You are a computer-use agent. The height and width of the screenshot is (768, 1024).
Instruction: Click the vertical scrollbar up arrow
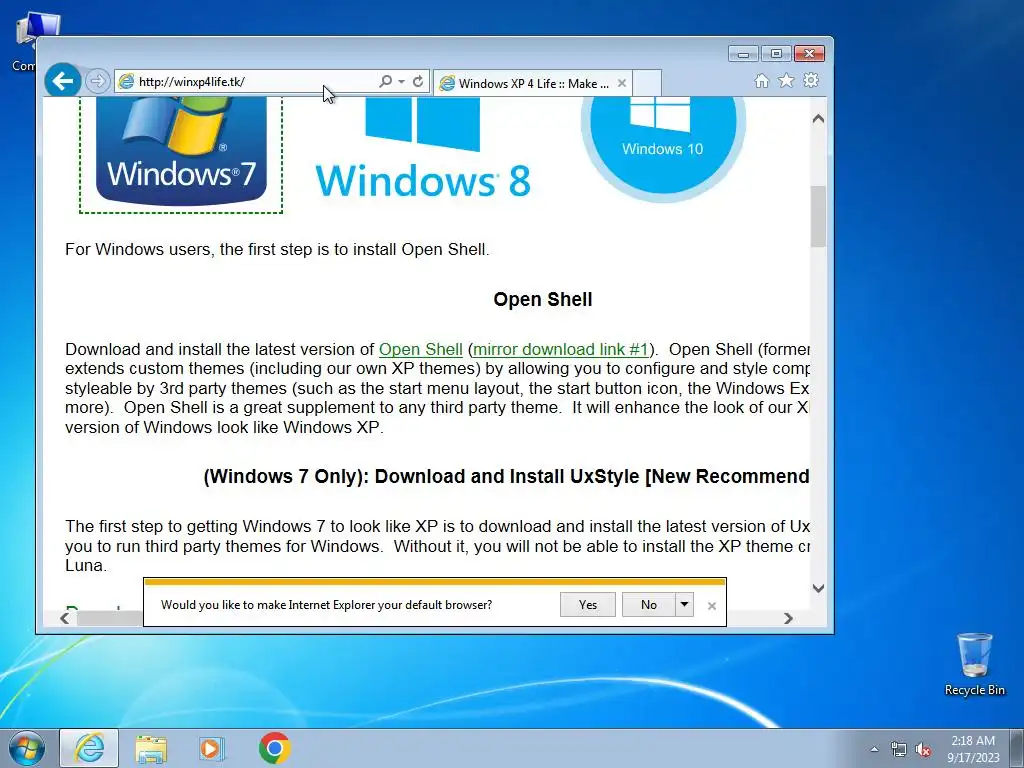818,119
